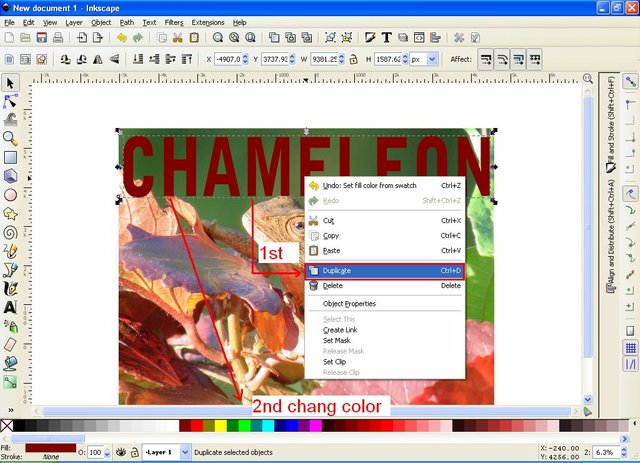The width and height of the screenshot is (640, 463).
Task: Select the Connector tool
Action: pos(10,382)
